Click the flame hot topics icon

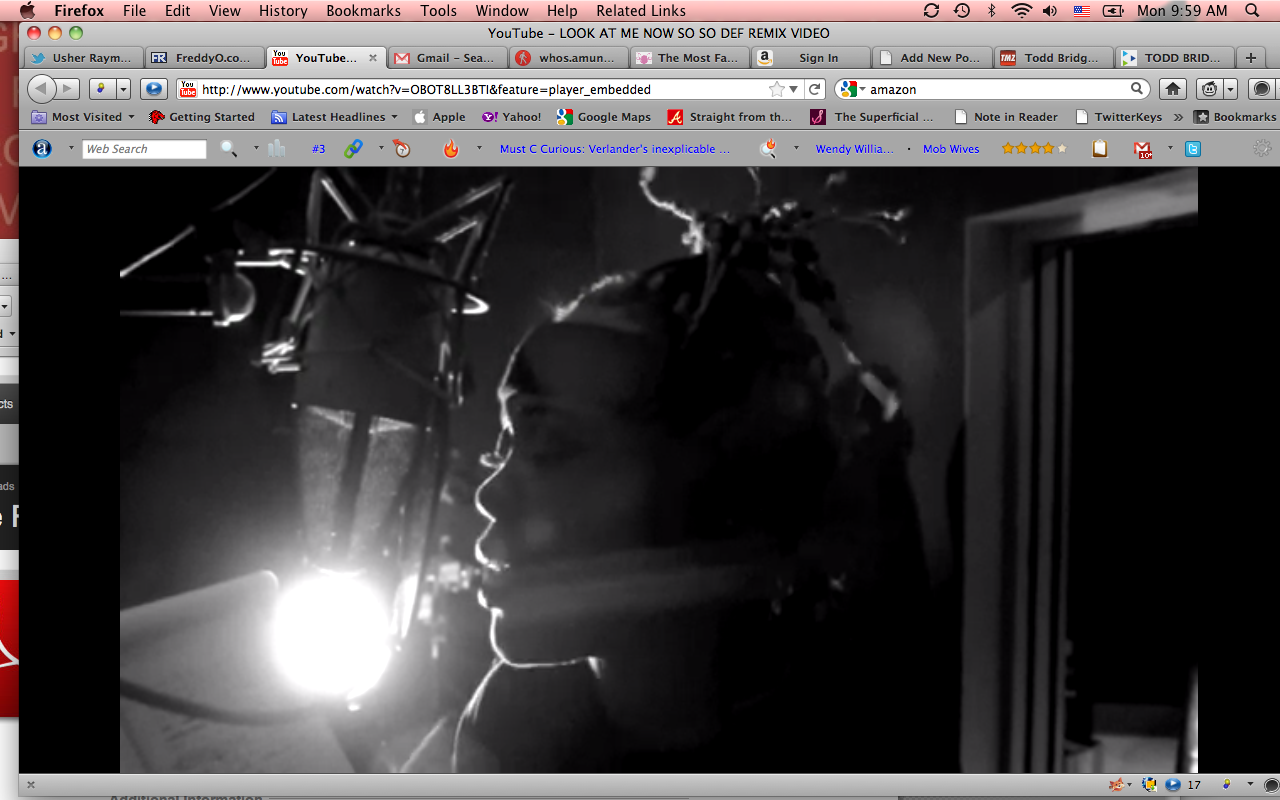[x=451, y=149]
